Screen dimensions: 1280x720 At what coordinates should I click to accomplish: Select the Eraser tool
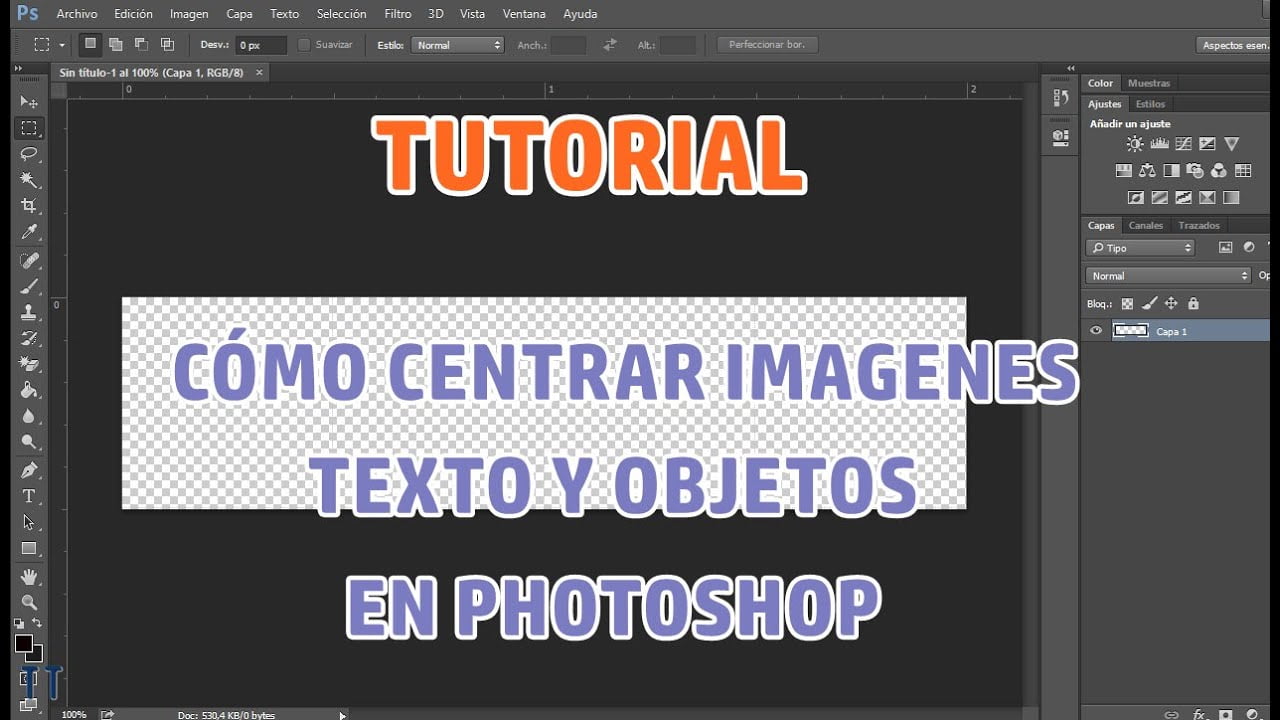click(x=29, y=365)
